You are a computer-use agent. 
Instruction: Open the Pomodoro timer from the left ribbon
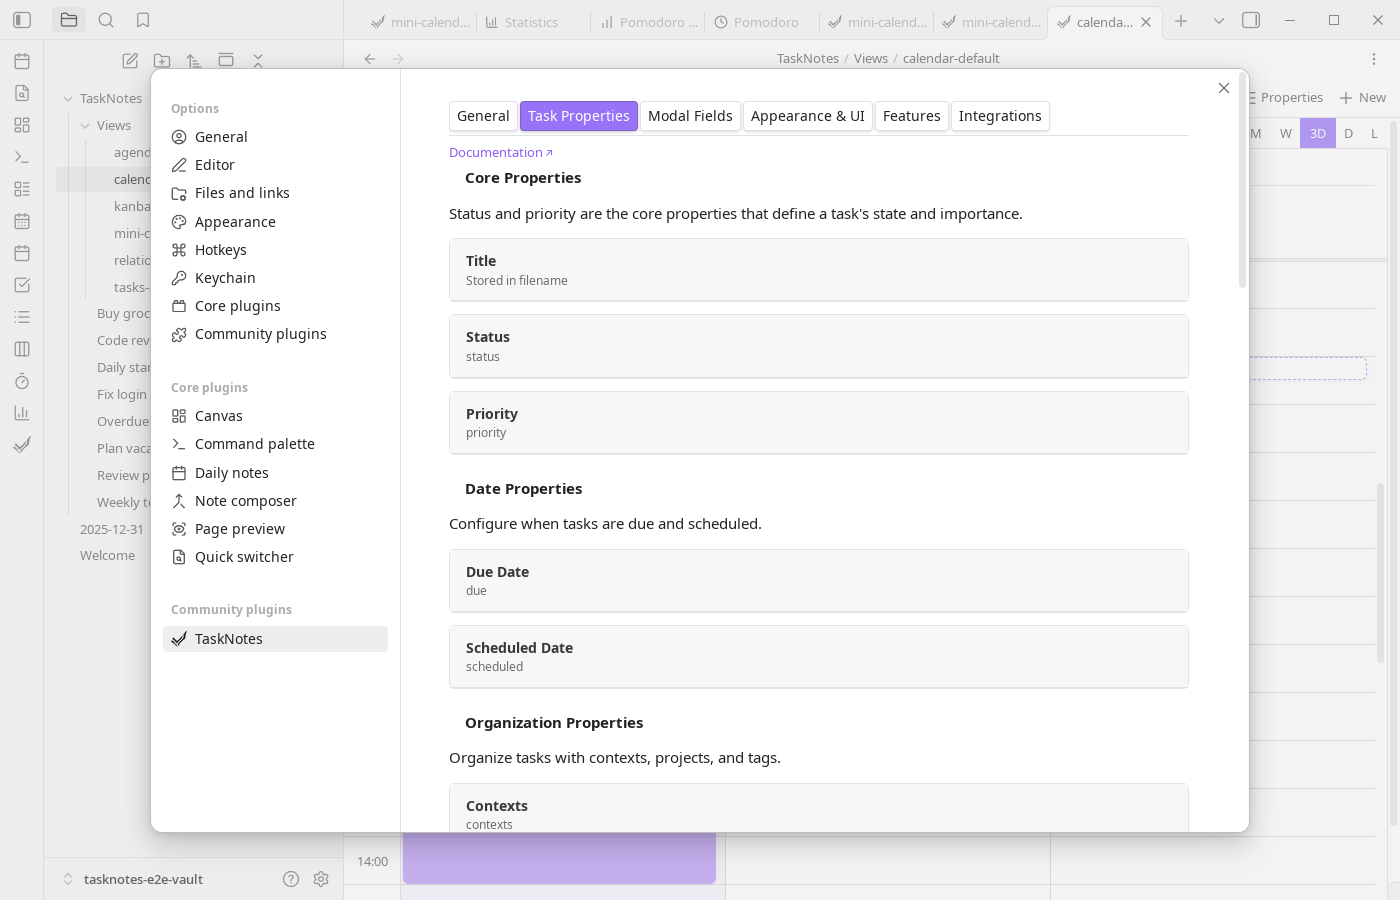tap(21, 381)
